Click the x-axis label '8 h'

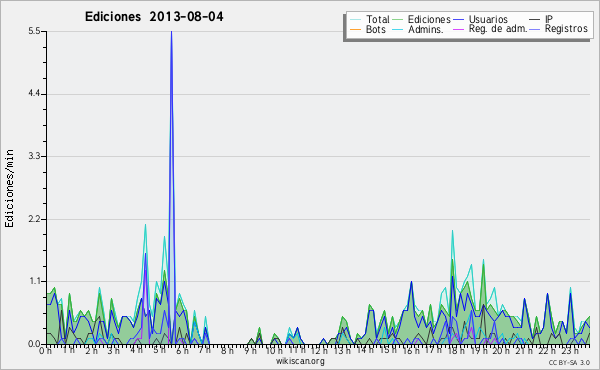[x=227, y=351]
